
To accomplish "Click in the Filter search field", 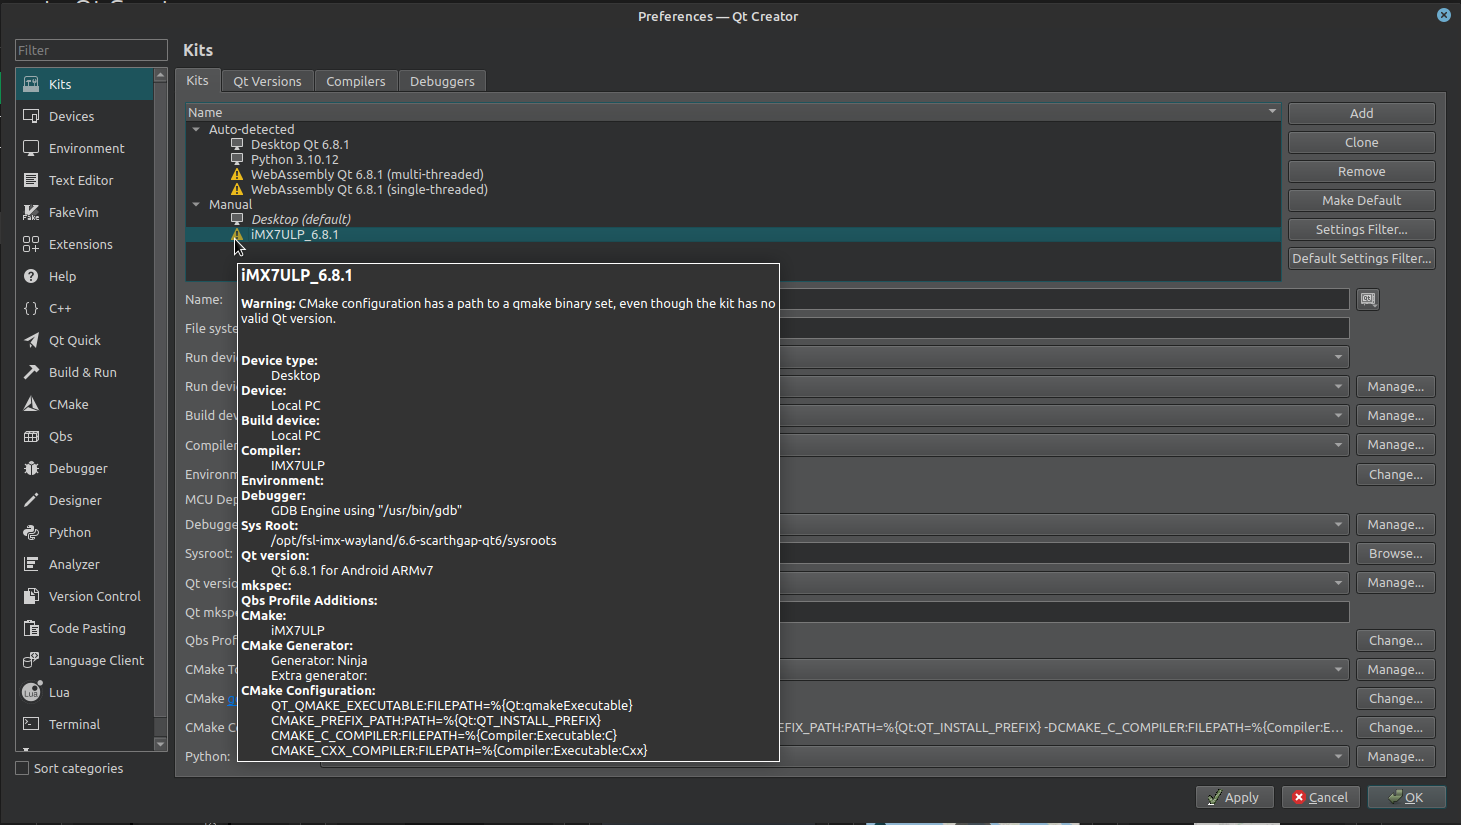I will click(91, 50).
